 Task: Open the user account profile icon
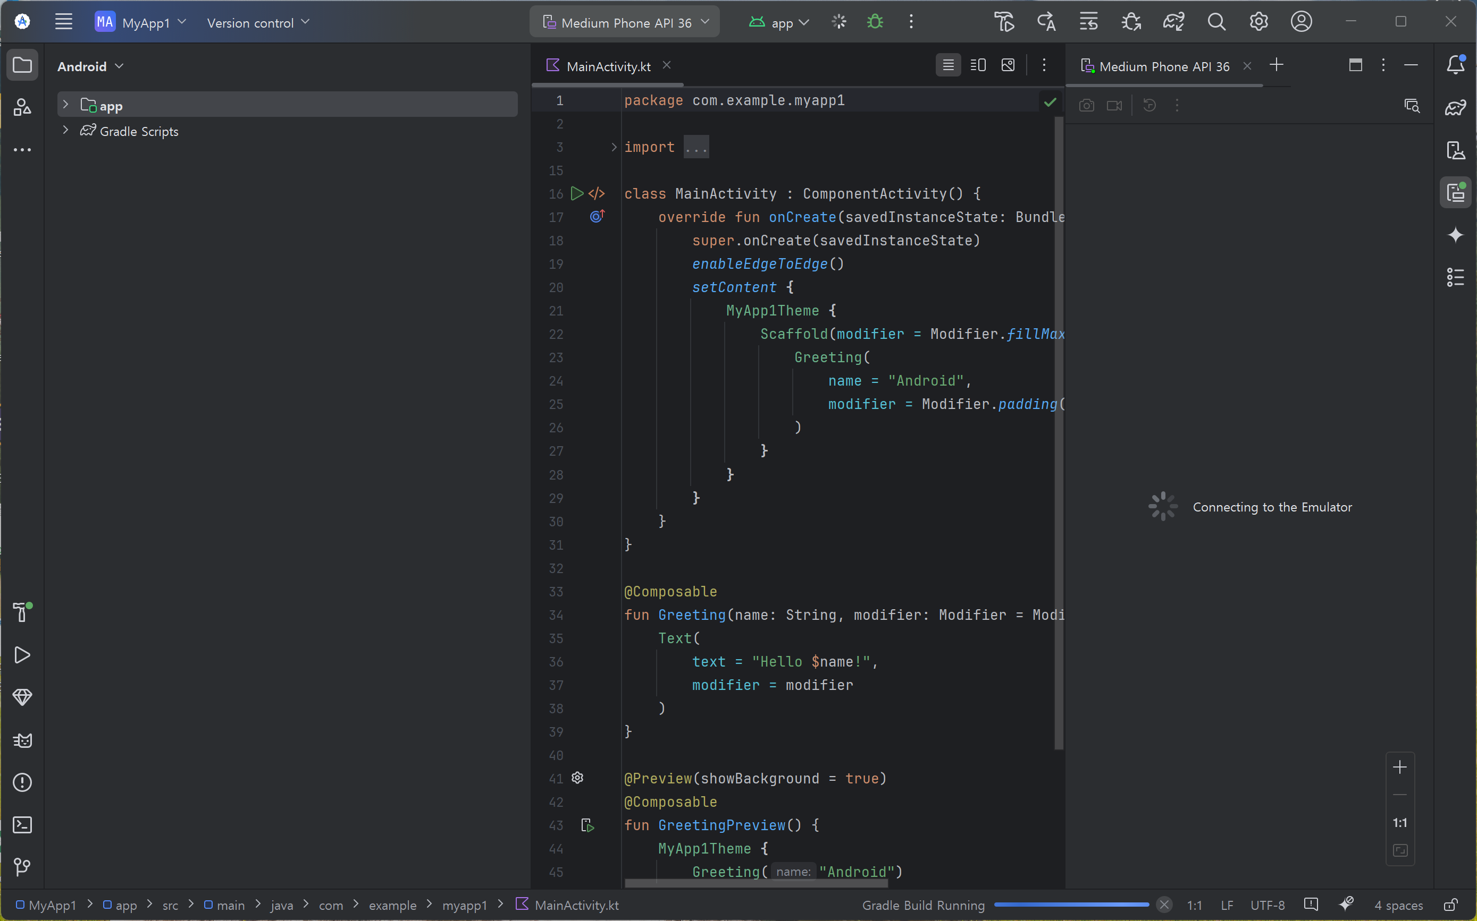pyautogui.click(x=1301, y=21)
